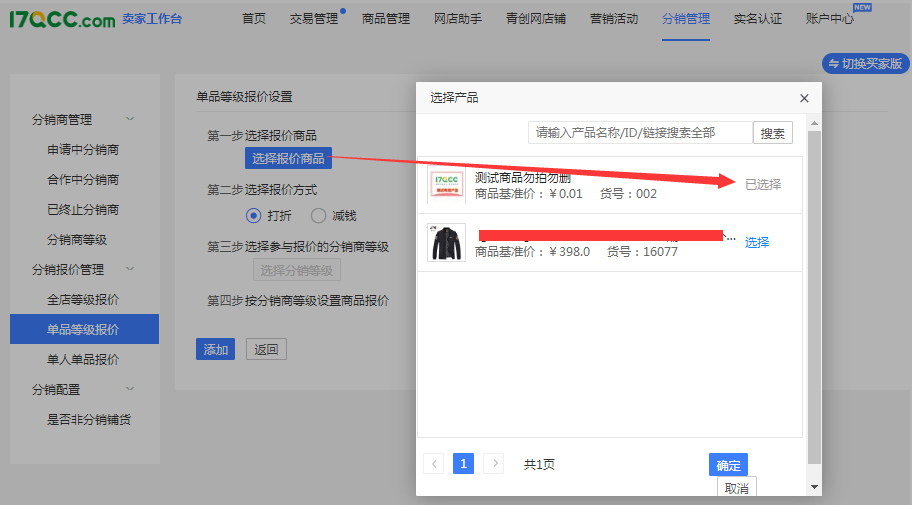Viewport: 912px width, 505px height.
Task: Click the blue 添加 button
Action: coord(215,349)
